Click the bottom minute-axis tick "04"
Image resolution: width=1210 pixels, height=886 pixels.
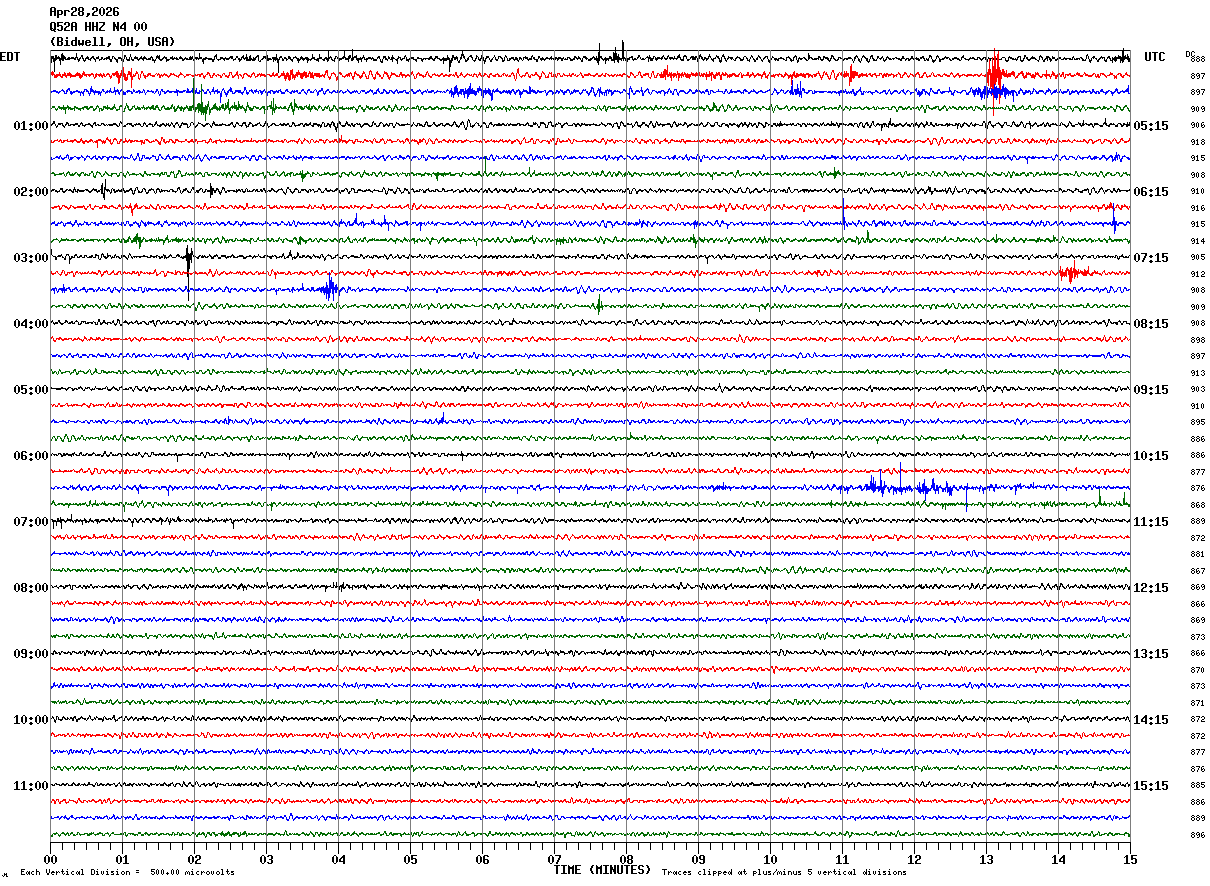tap(338, 859)
